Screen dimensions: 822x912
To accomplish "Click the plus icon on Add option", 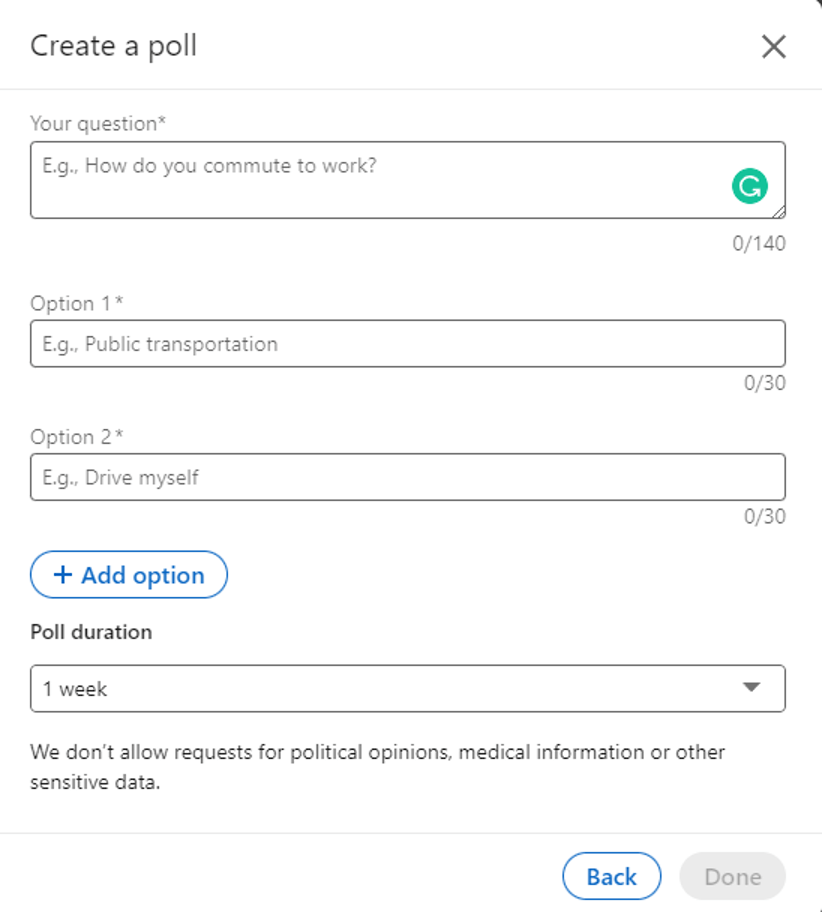I will [63, 575].
